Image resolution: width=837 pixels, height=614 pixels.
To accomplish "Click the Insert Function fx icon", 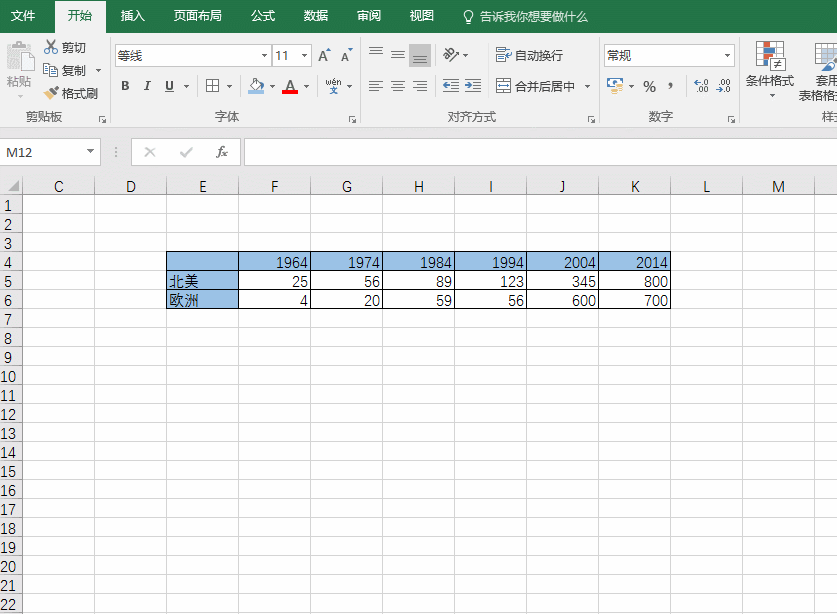I will tap(222, 152).
